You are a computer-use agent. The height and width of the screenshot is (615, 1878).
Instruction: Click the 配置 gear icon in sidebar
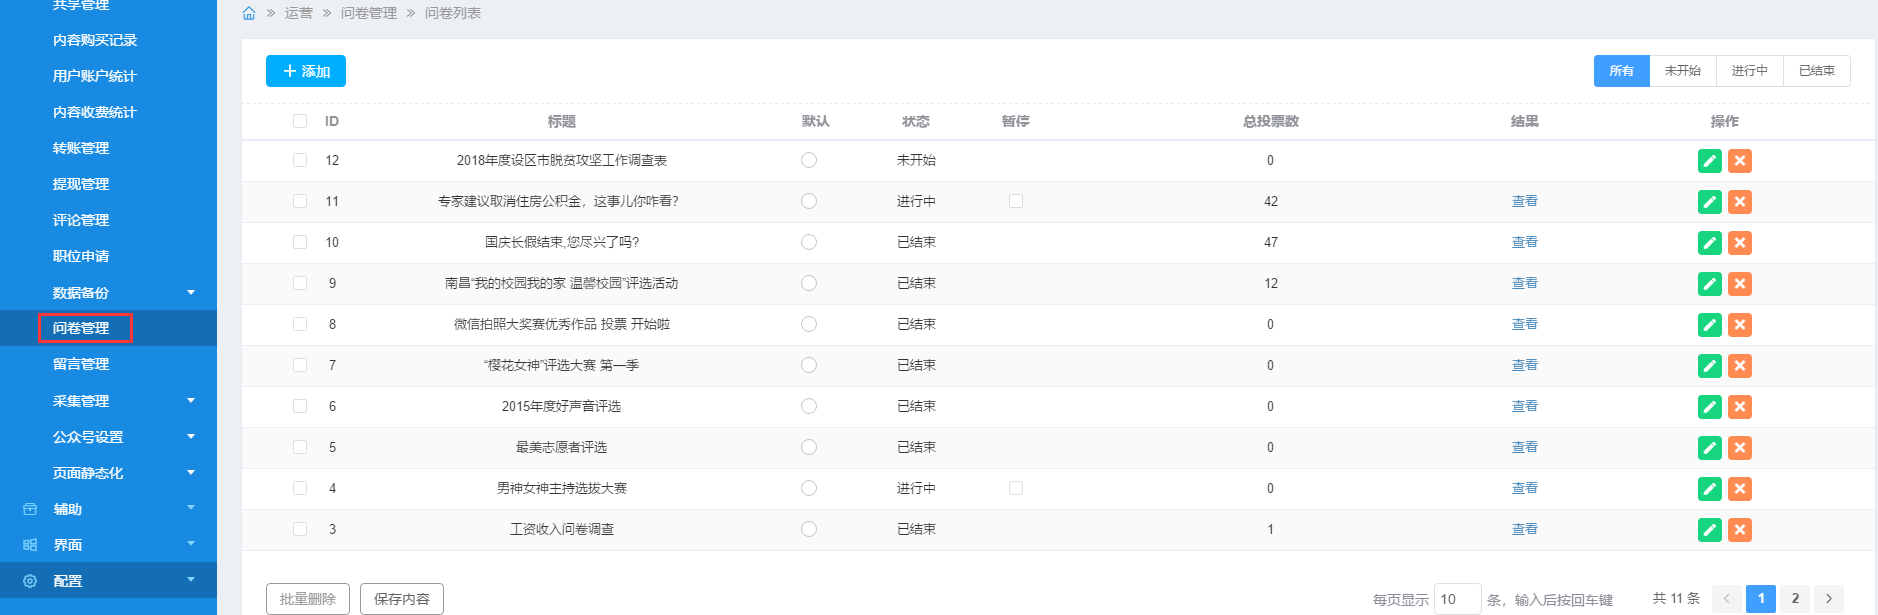point(30,581)
